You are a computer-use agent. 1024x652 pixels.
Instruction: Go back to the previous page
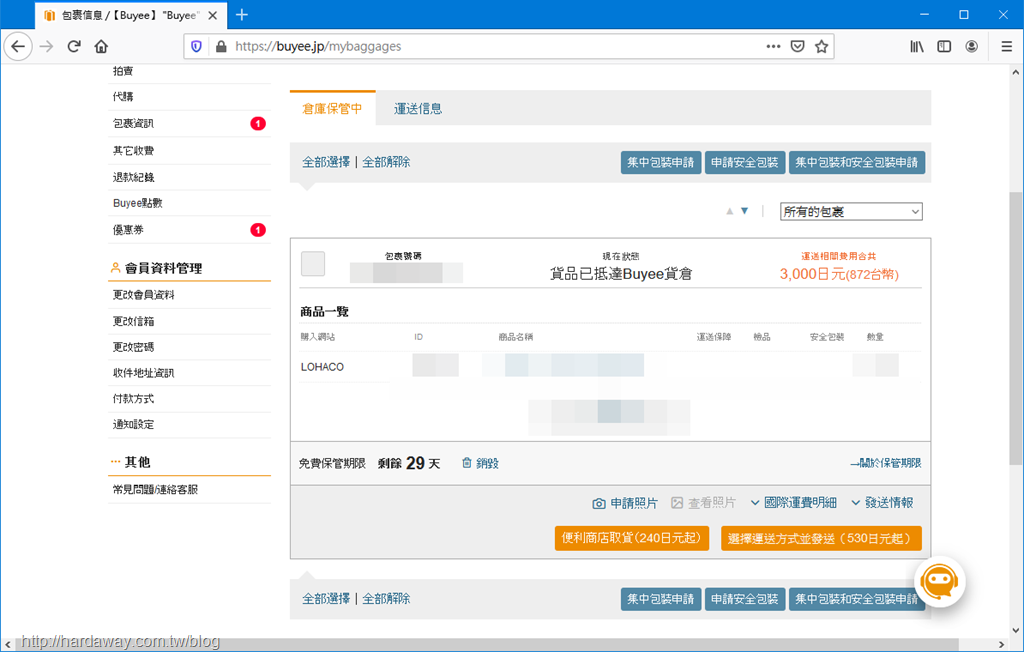pyautogui.click(x=18, y=46)
